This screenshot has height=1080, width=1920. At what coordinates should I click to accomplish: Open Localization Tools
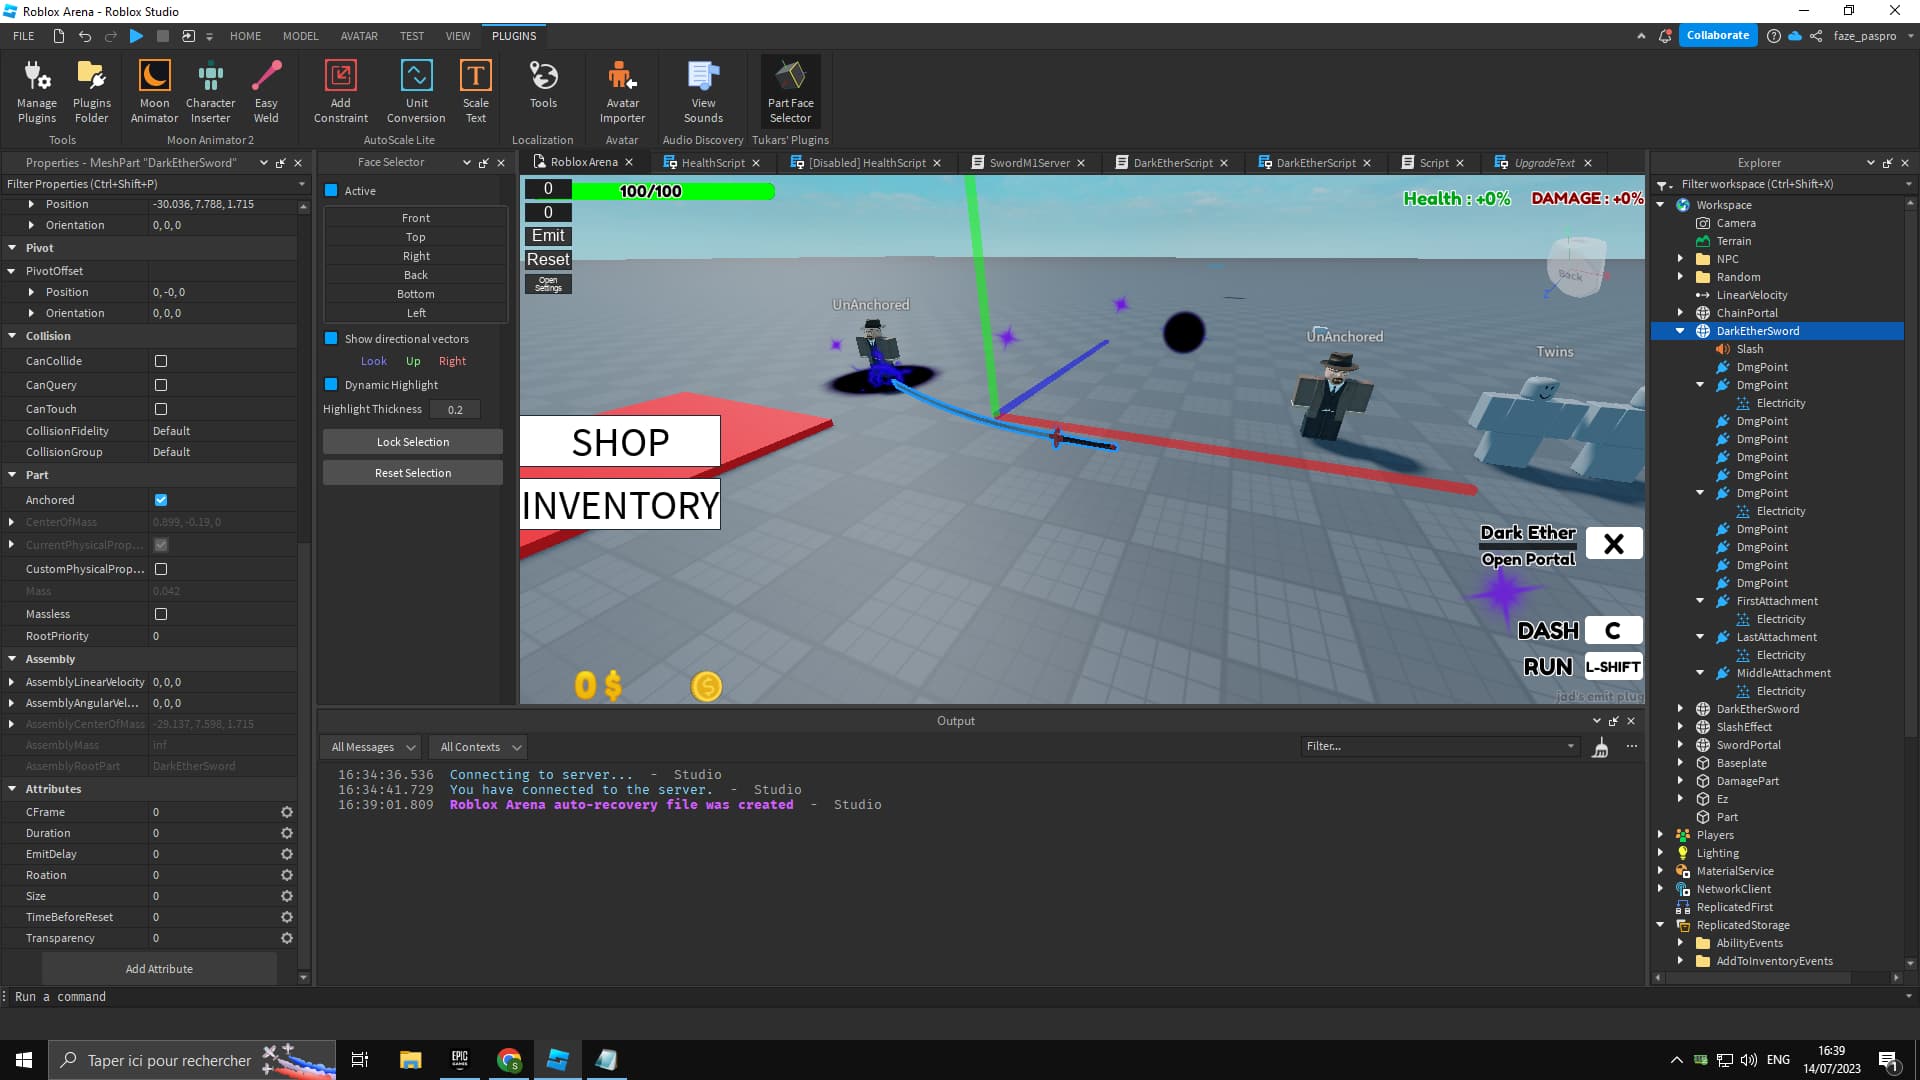pyautogui.click(x=543, y=85)
